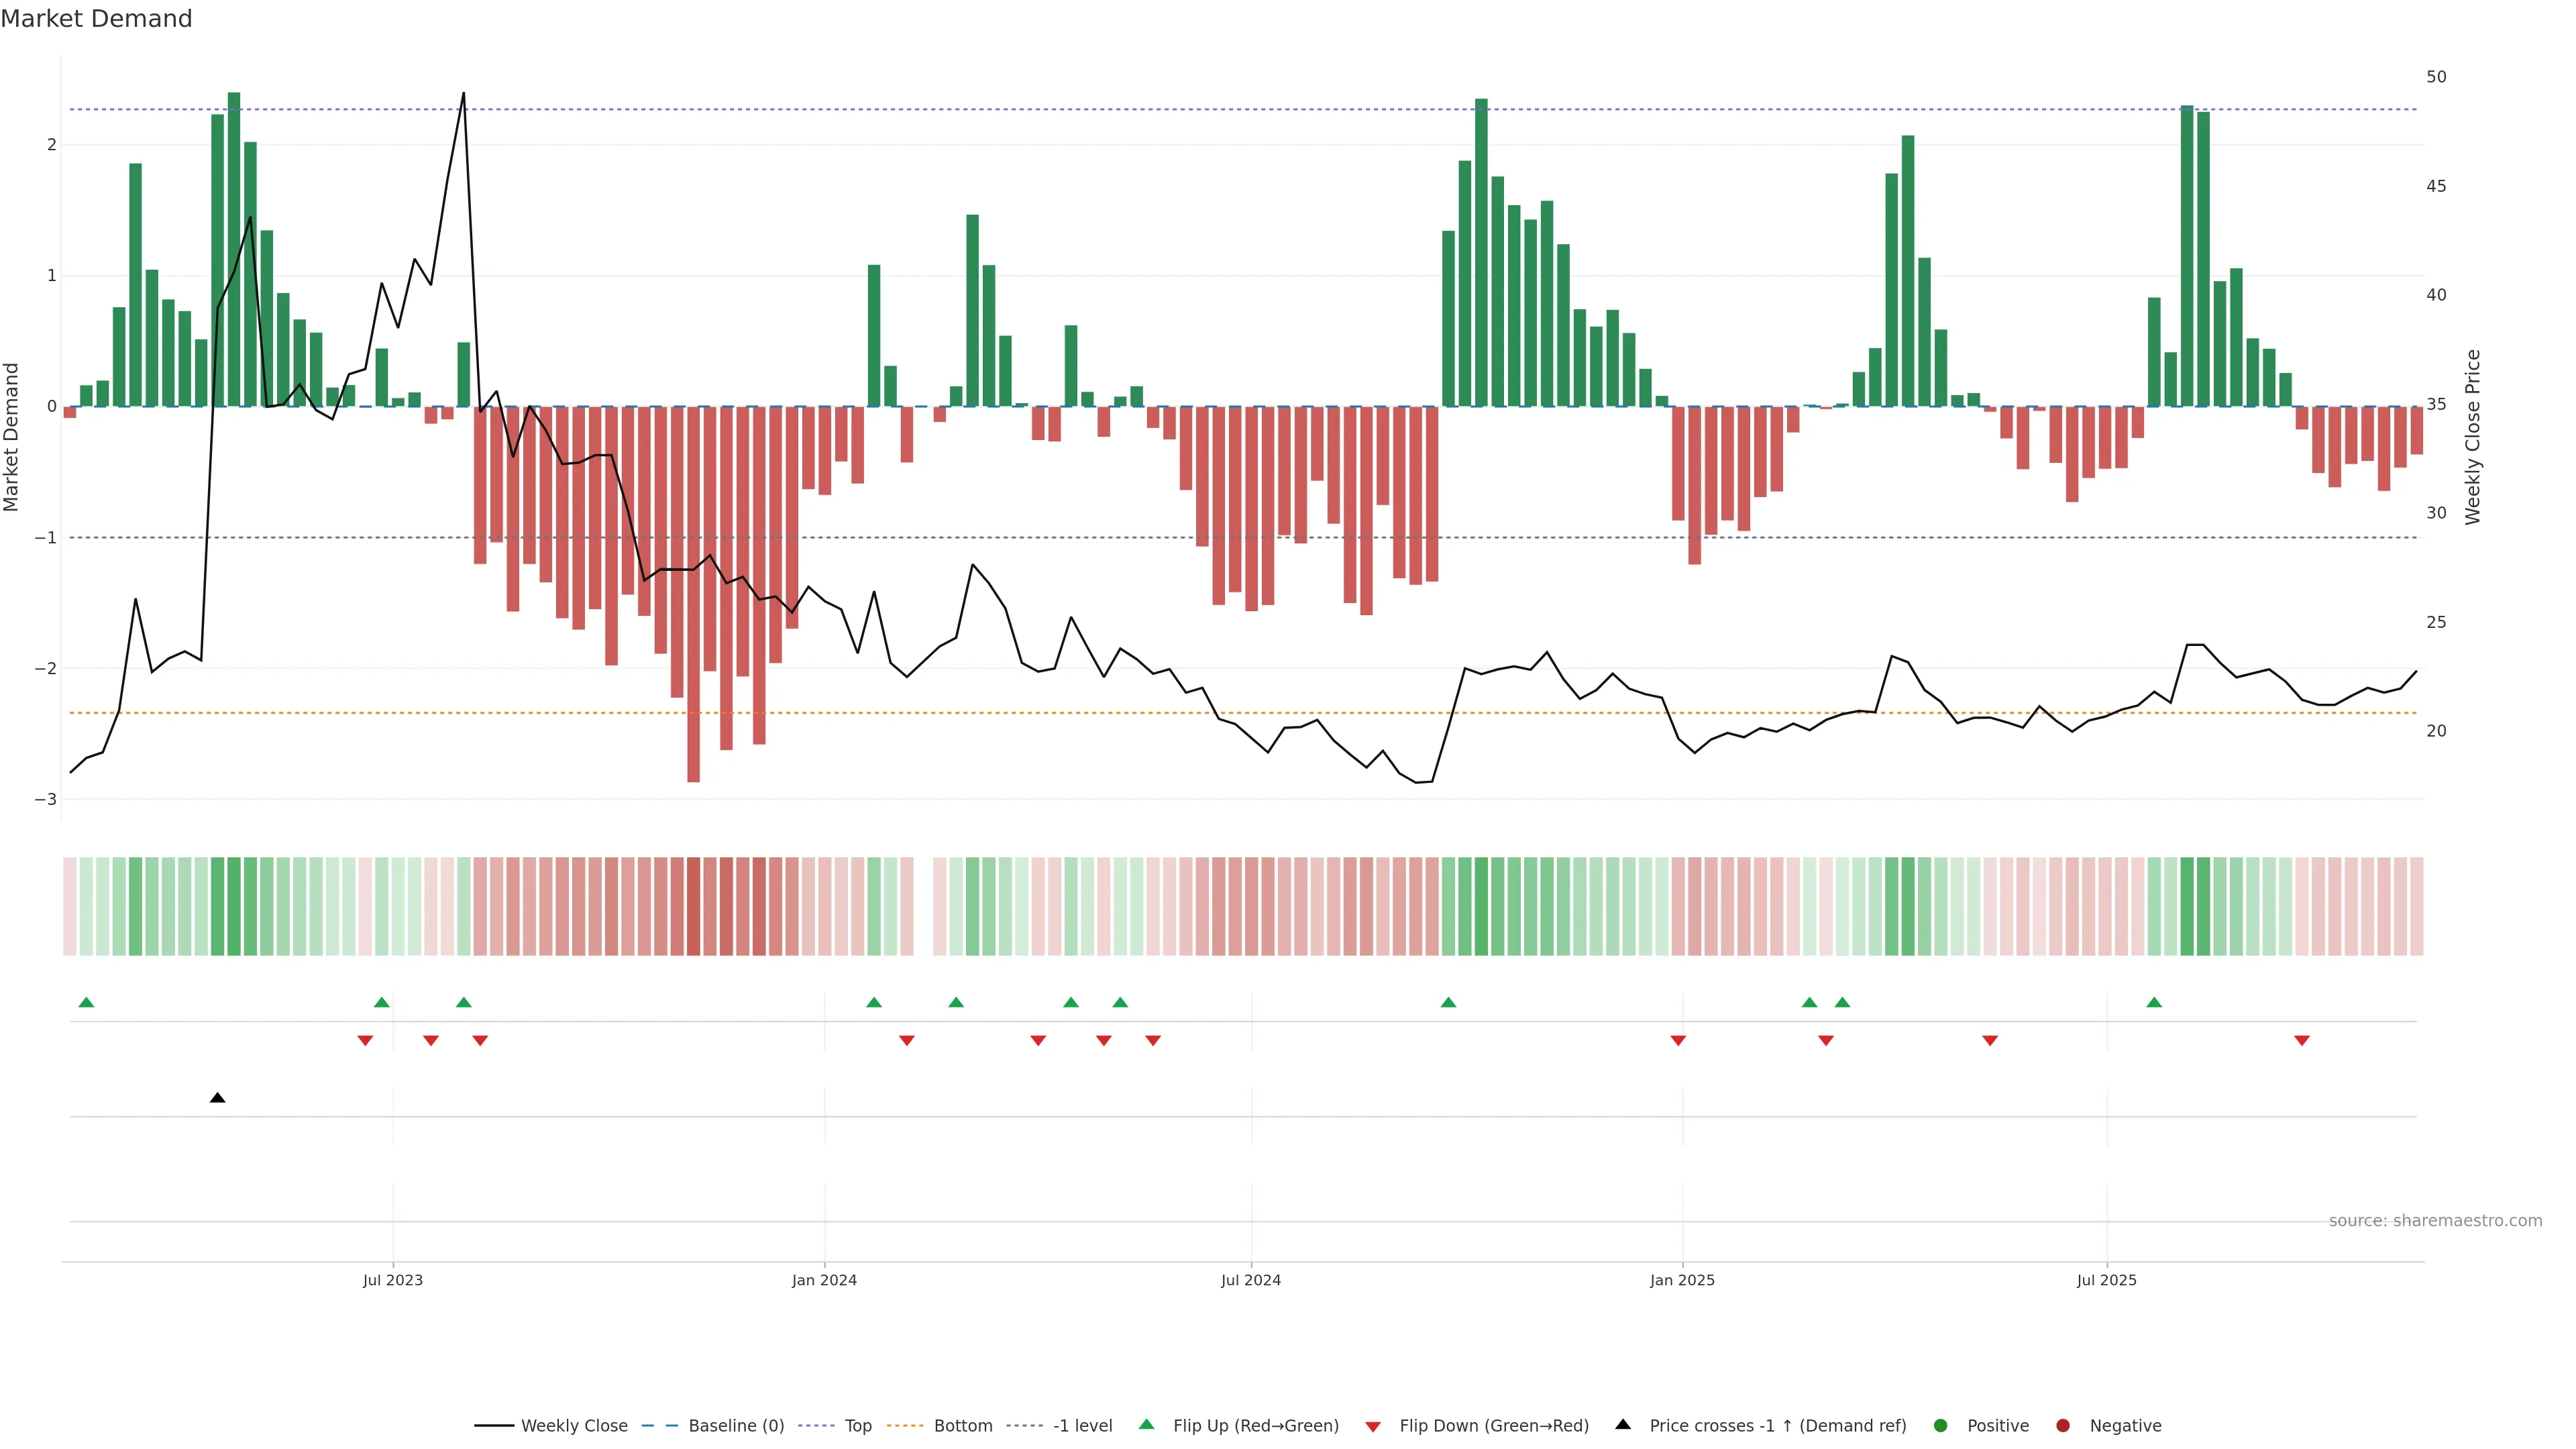Click the green Flip Up triangle legend icon

click(x=1146, y=1424)
